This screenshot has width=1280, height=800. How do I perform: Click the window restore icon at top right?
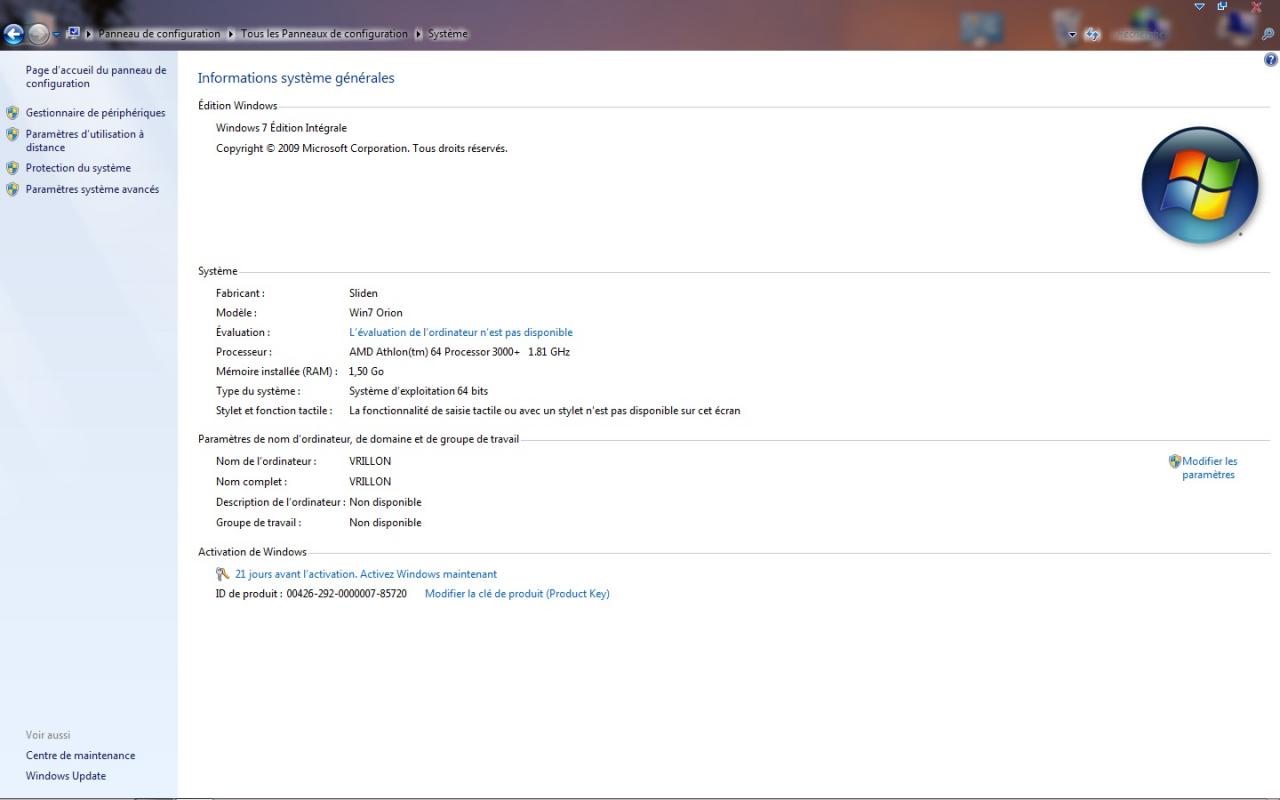tap(1222, 6)
